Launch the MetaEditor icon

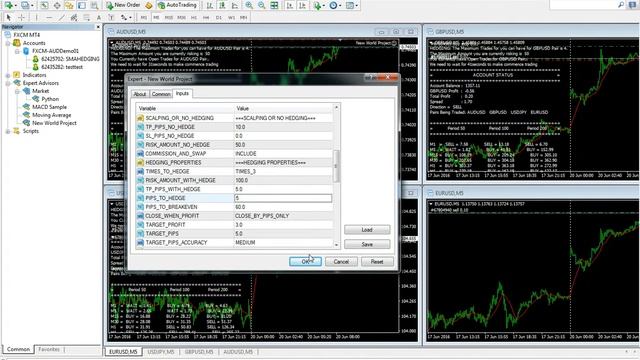click(148, 5)
